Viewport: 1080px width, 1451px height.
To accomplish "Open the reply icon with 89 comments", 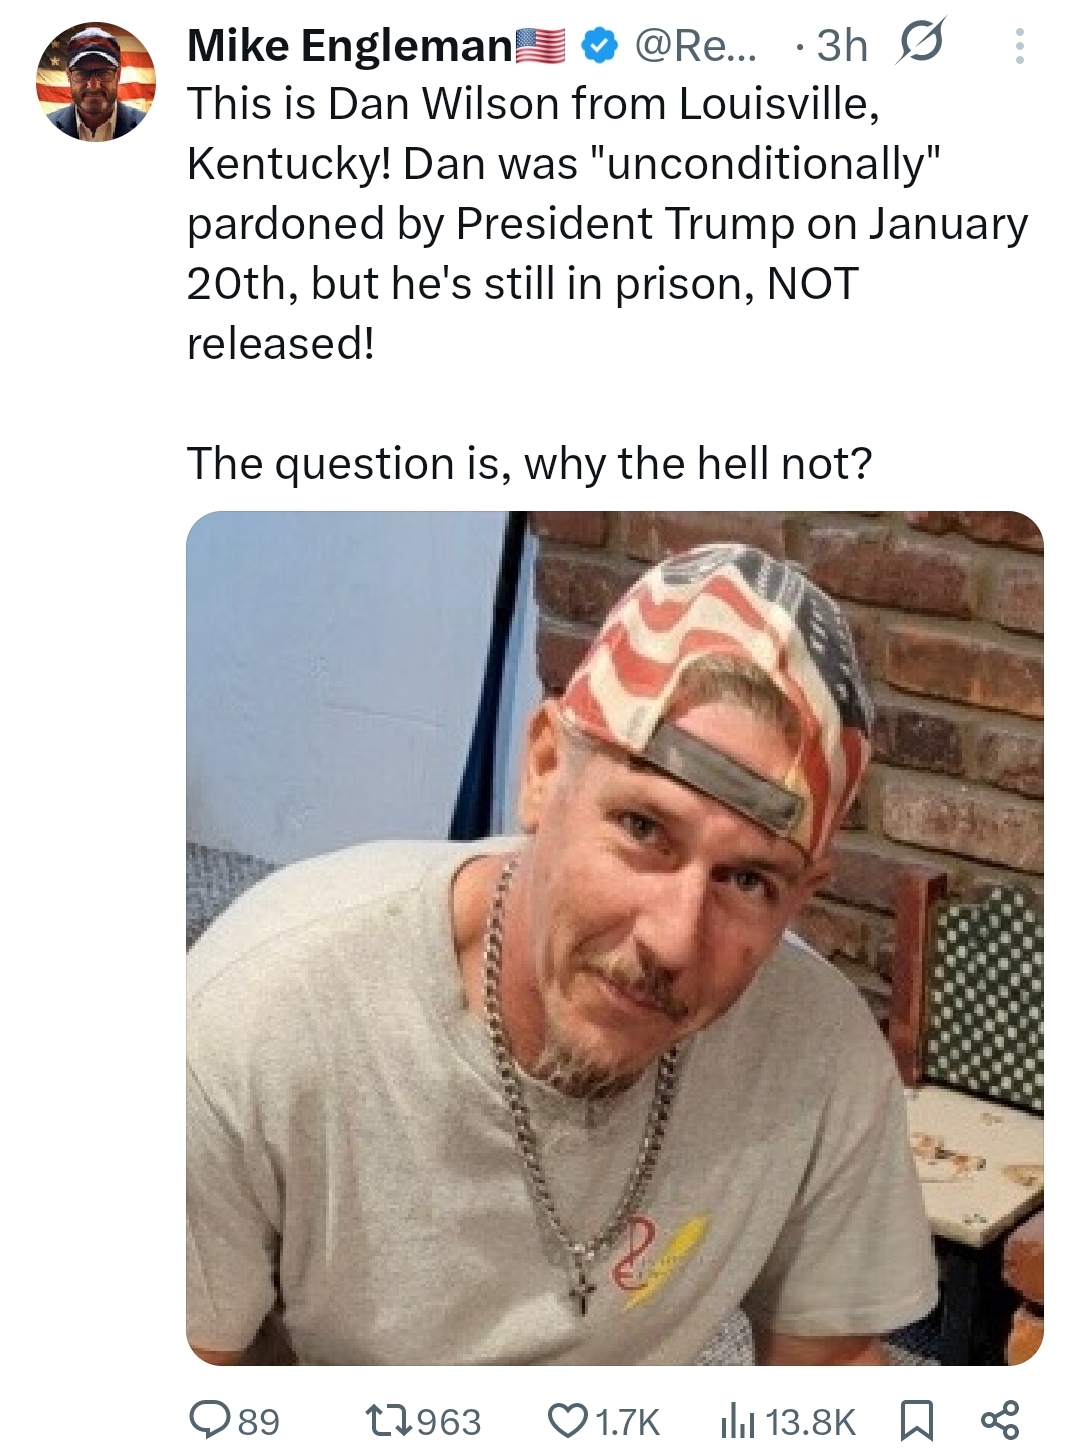I will [x=210, y=1420].
